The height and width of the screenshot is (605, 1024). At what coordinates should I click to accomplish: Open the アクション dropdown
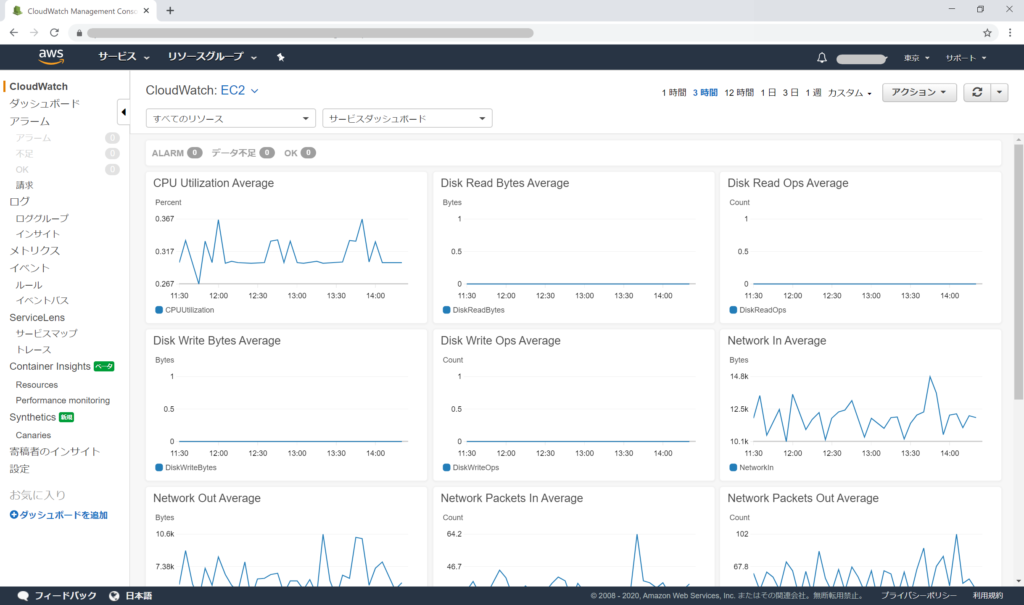tap(917, 91)
